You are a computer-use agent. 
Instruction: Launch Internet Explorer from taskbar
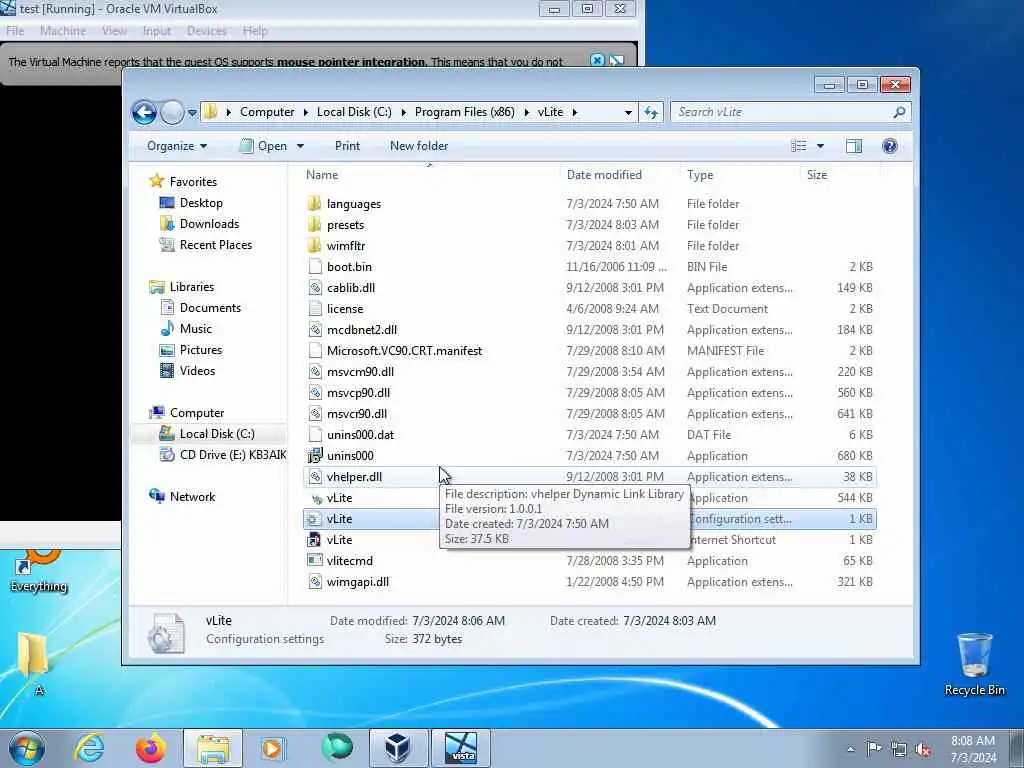coord(89,748)
